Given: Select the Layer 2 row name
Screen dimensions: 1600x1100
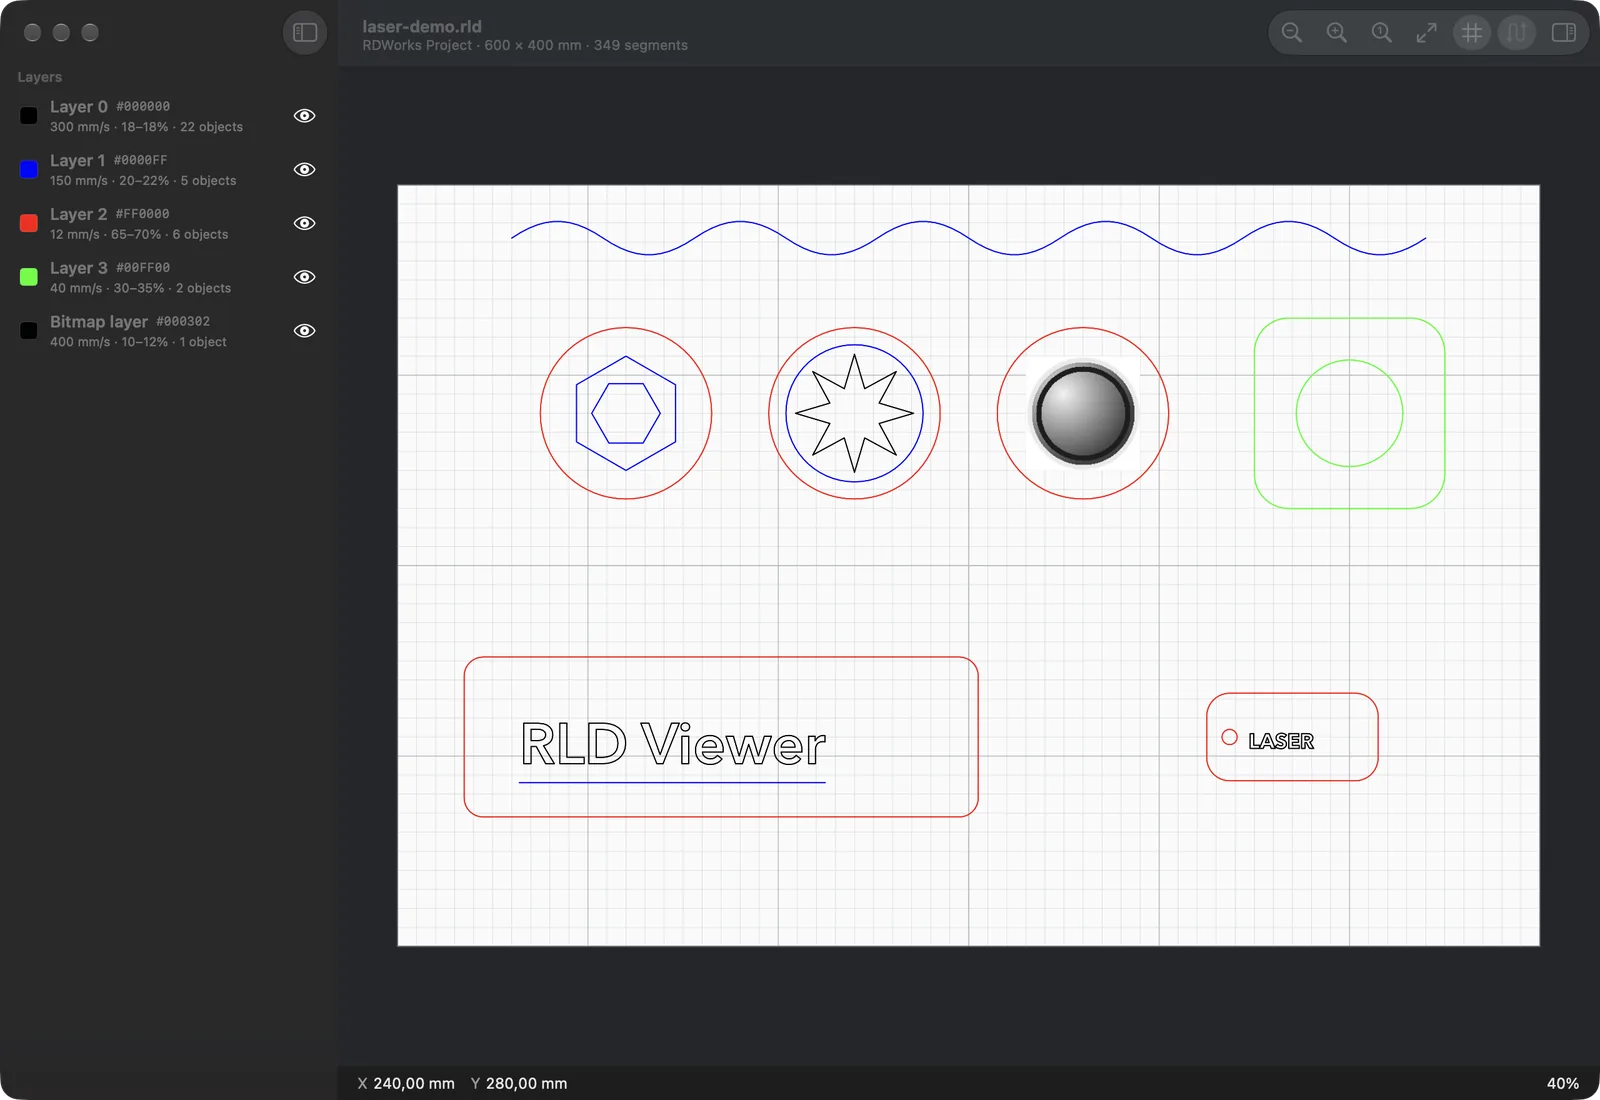Looking at the screenshot, I should tap(79, 215).
